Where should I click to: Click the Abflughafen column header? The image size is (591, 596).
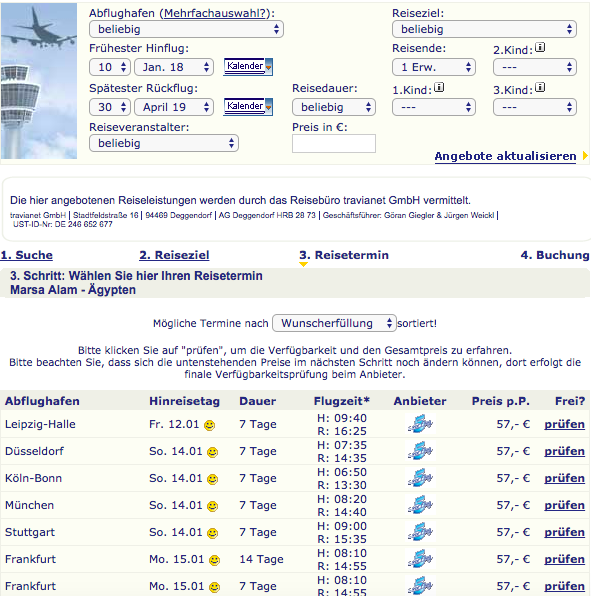pos(42,401)
